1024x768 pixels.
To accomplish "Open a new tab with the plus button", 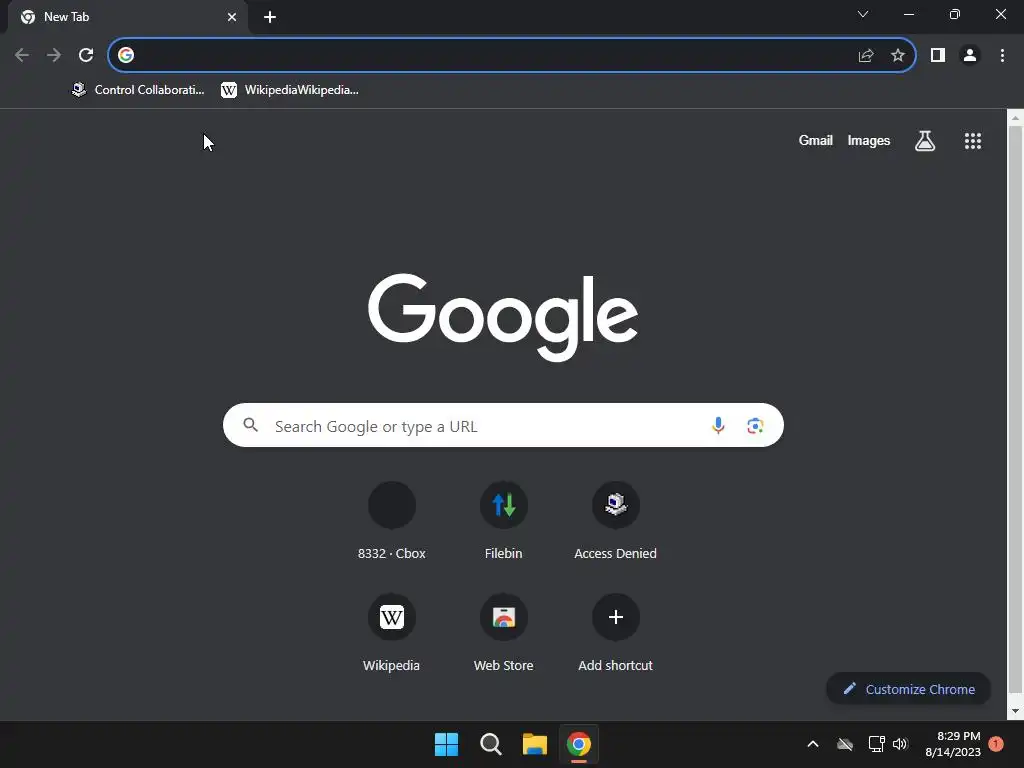I will coord(270,17).
